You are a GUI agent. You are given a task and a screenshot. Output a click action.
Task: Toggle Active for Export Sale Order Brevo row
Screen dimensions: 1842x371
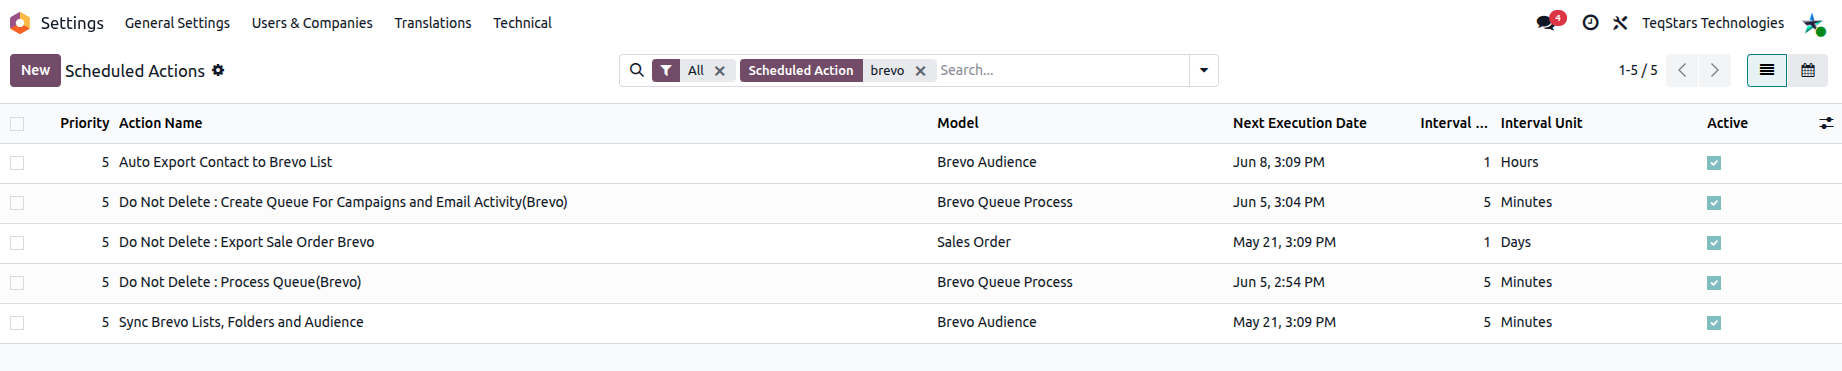[x=1714, y=243]
